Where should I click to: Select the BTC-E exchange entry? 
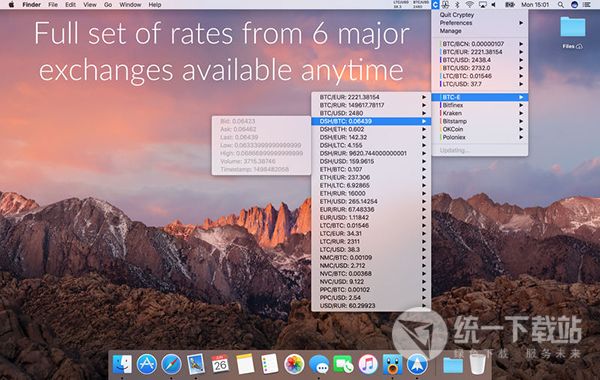pos(480,97)
